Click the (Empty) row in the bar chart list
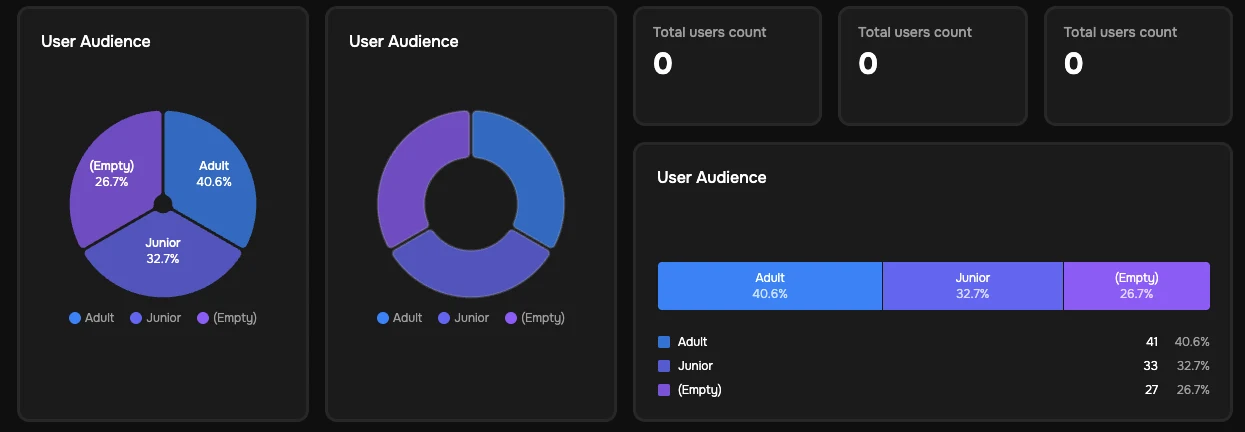The height and width of the screenshot is (432, 1245). click(934, 390)
